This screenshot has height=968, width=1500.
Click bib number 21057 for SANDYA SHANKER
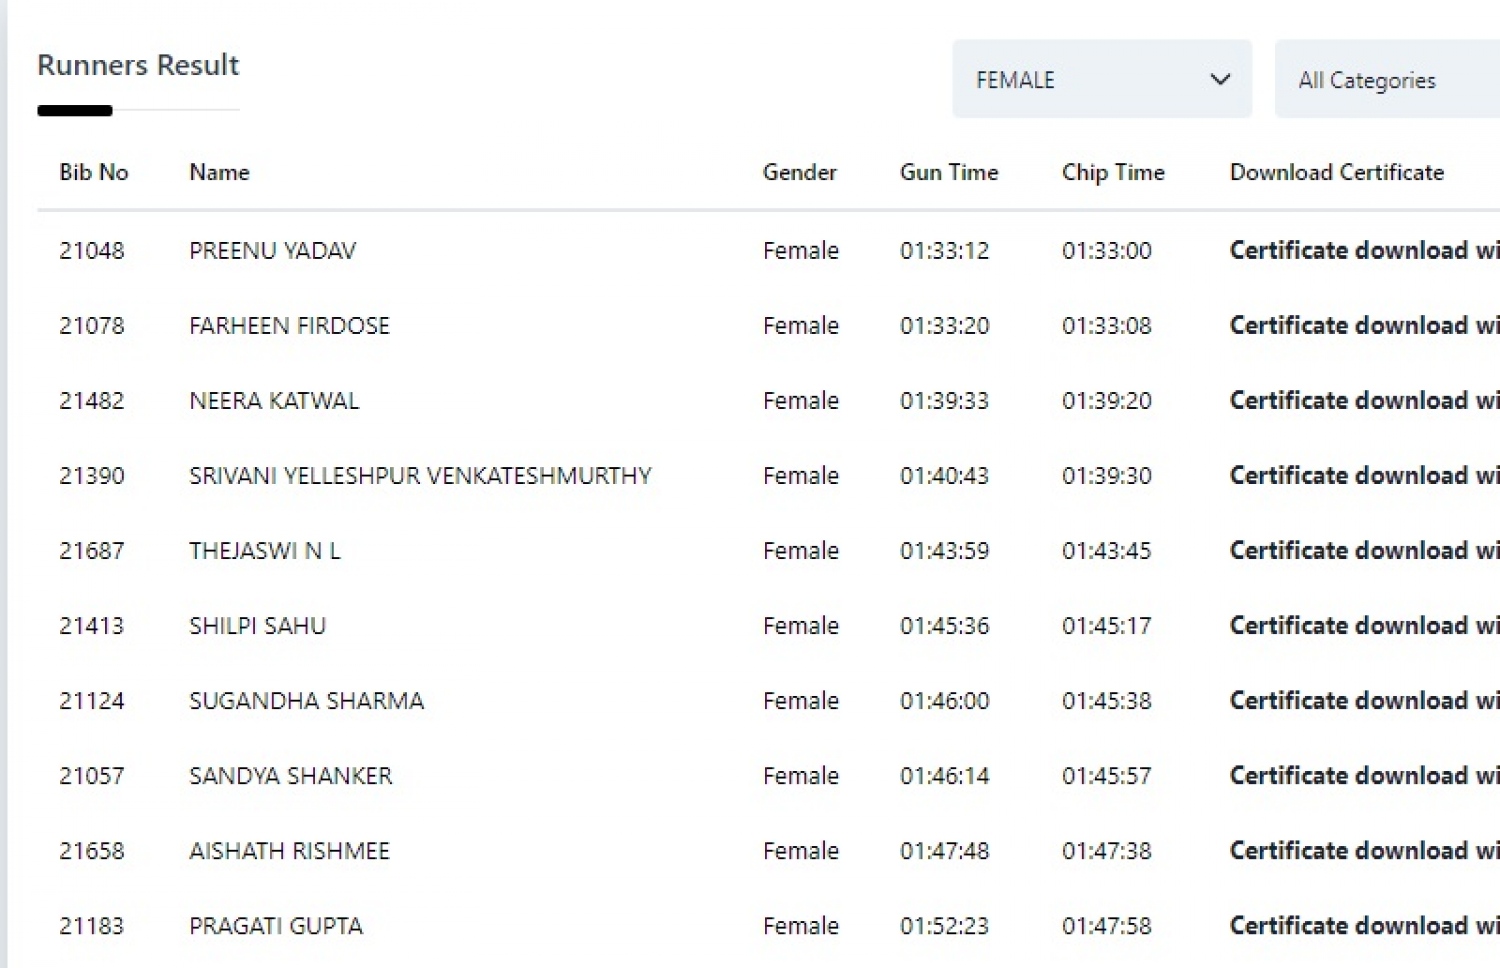(x=92, y=775)
